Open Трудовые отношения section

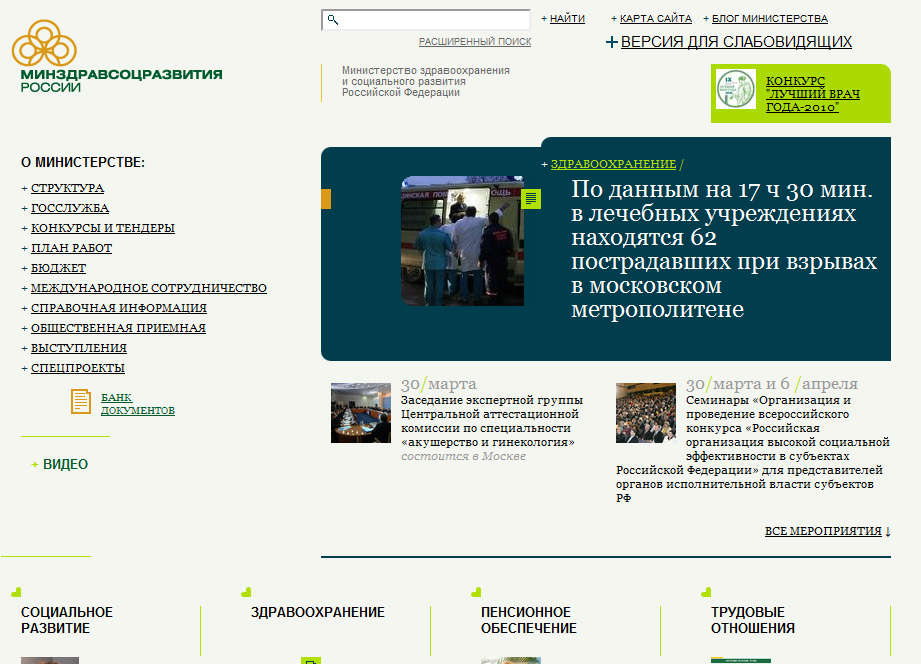pos(752,620)
